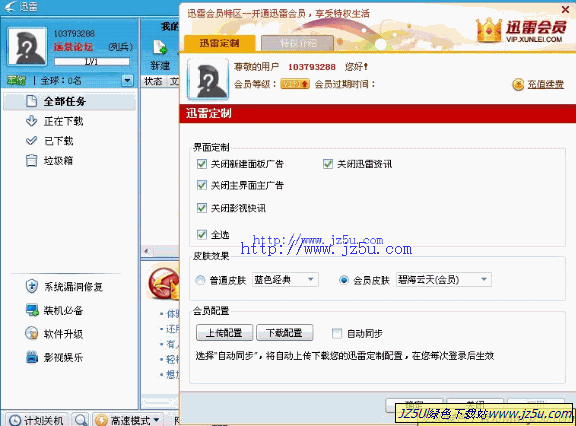Click the 军衔 green badge
The width and height of the screenshot is (576, 426).
[x=16, y=80]
